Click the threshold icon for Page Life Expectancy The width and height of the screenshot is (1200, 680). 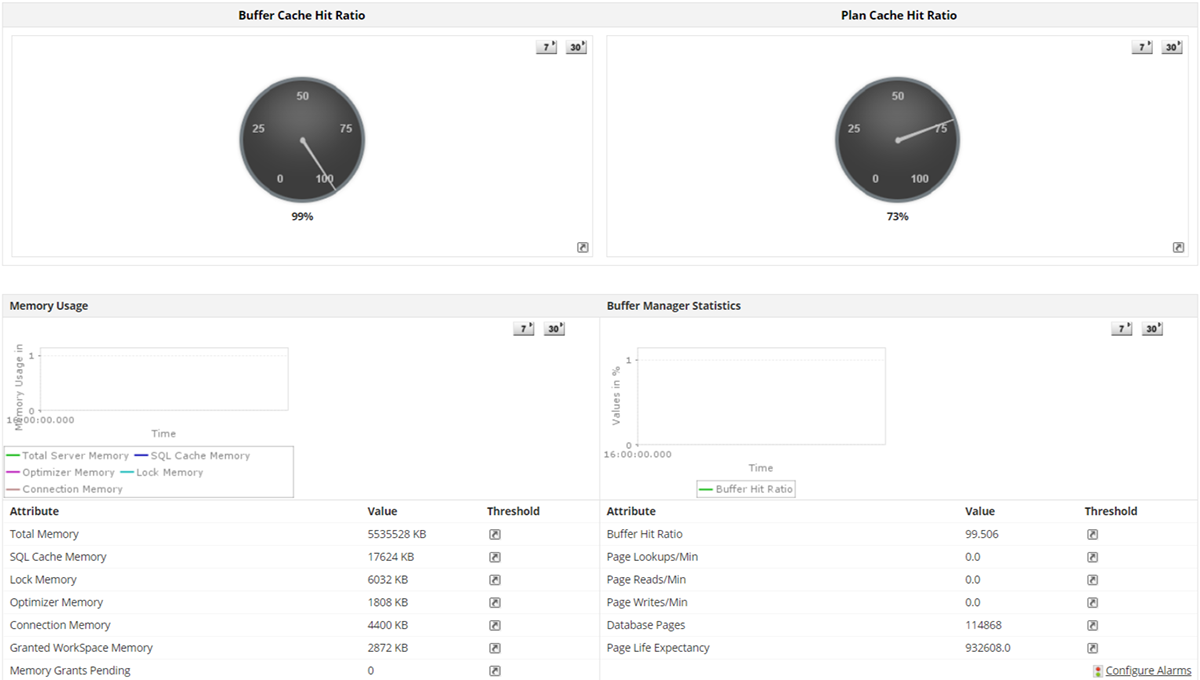1091,647
